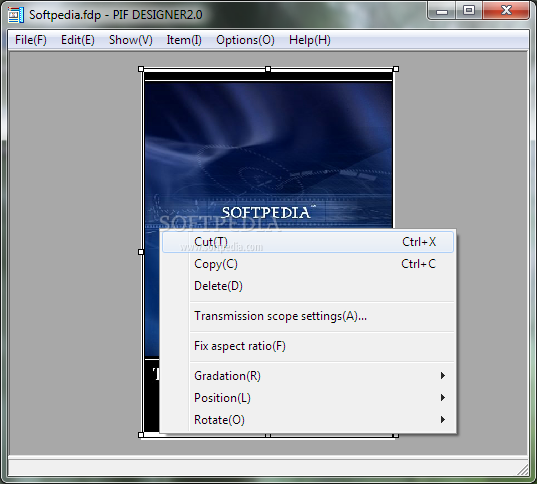
Task: Expand the Rotate(O) submenu
Action: click(308, 420)
